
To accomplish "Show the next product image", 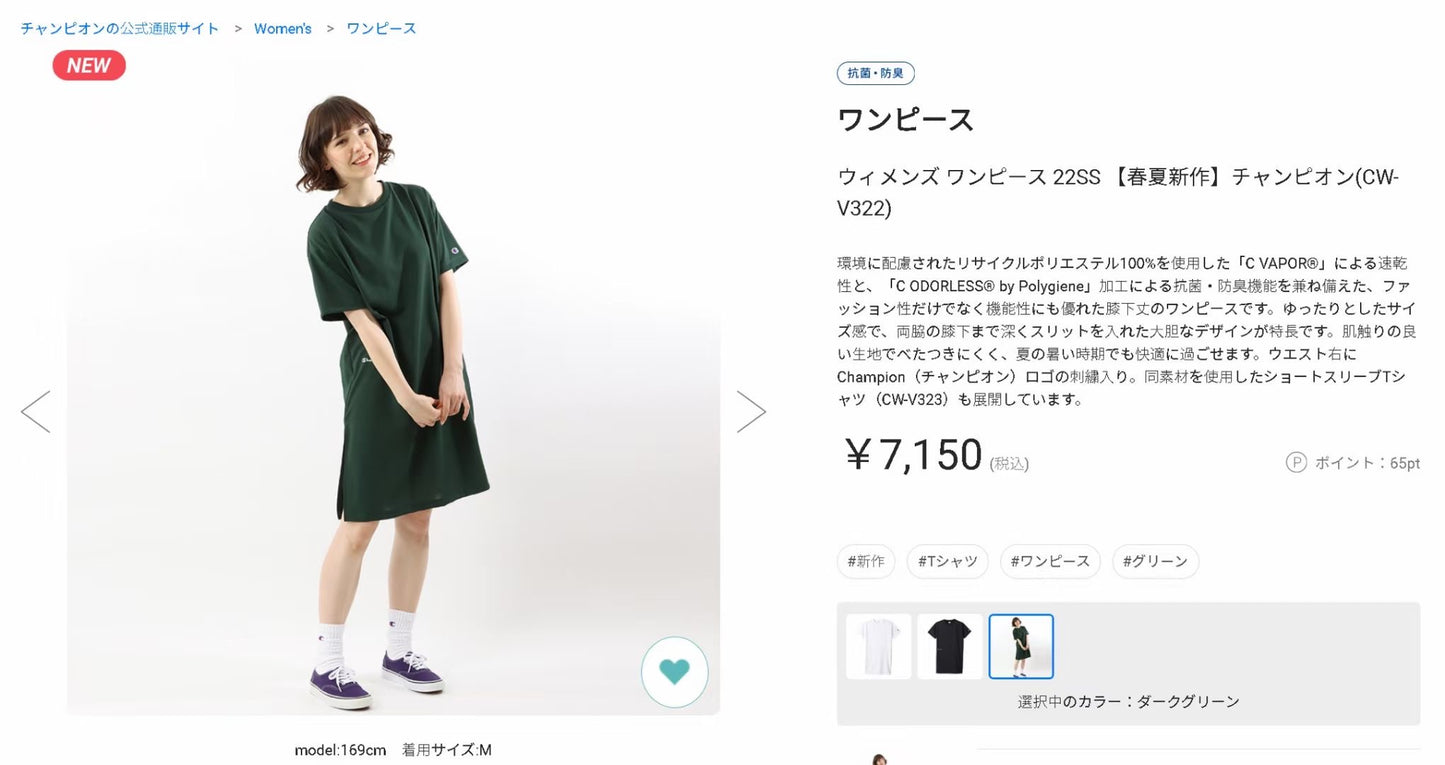I will [x=751, y=412].
